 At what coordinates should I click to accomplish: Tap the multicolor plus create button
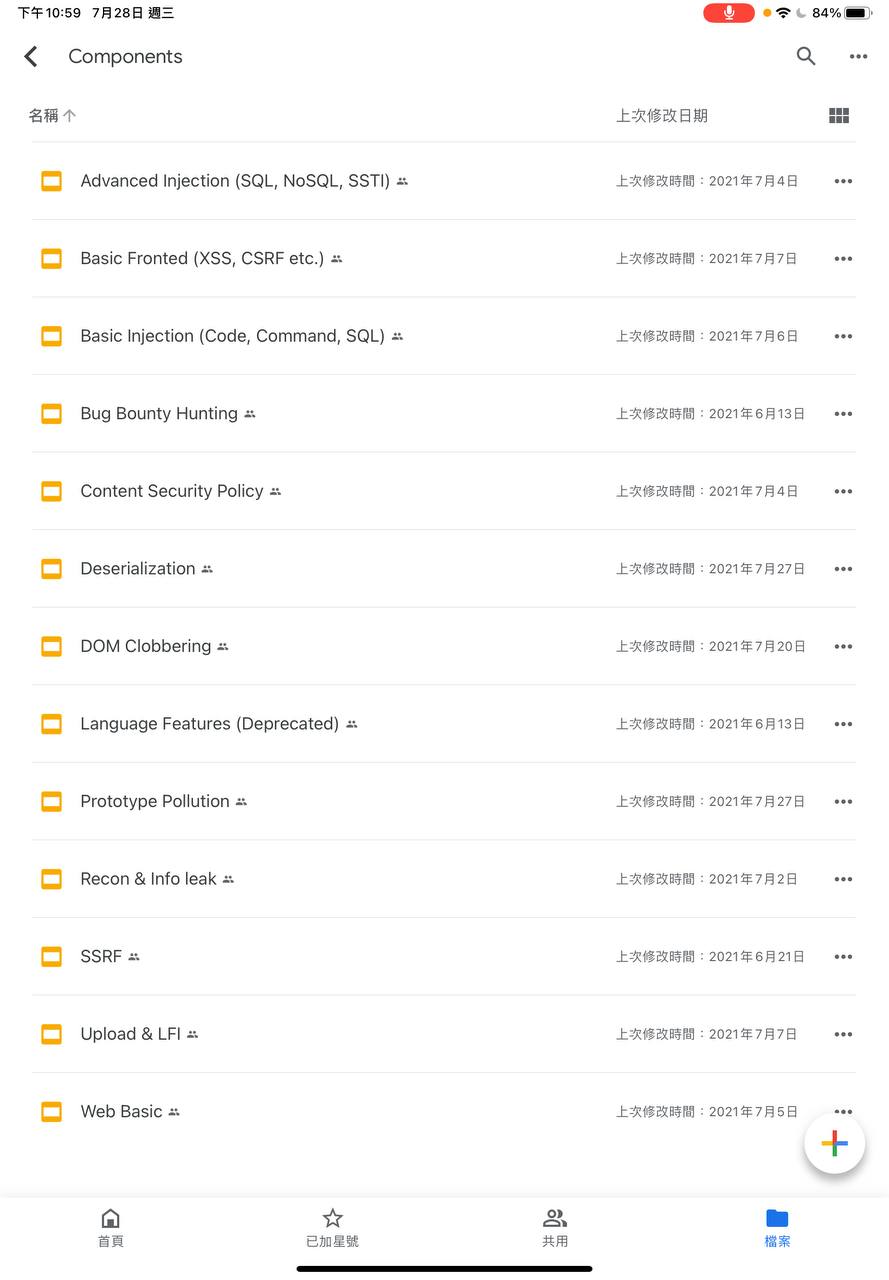[x=834, y=1143]
